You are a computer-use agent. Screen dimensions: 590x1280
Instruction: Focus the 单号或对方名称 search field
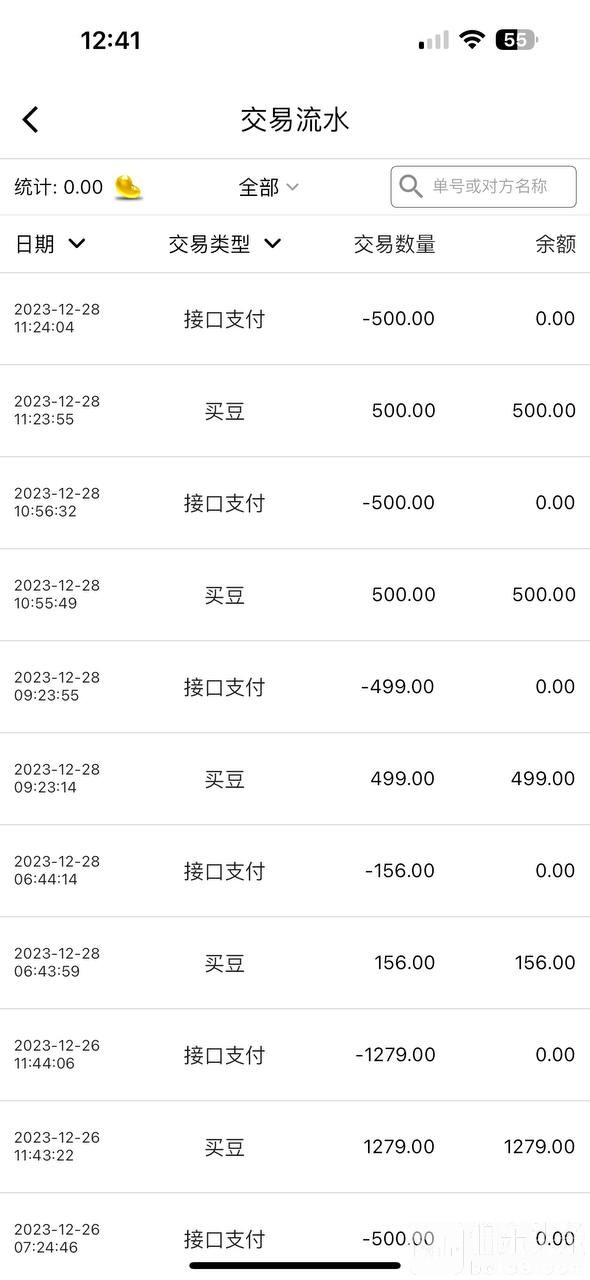483,187
